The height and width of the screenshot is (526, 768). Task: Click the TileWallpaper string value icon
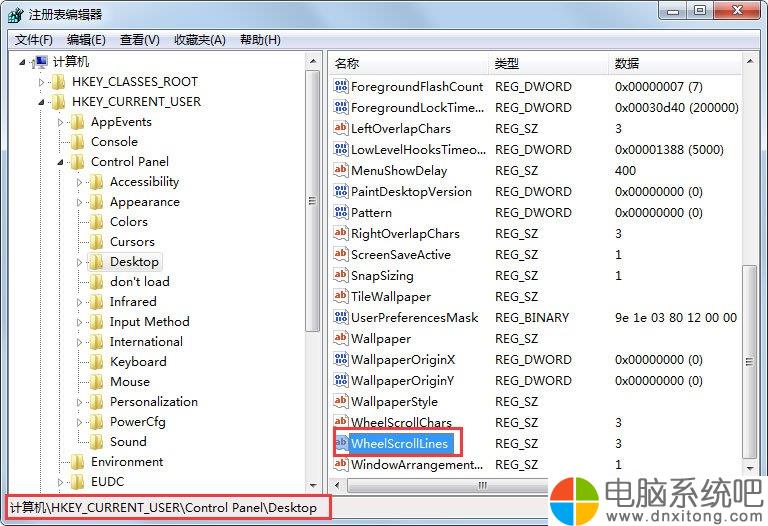[x=341, y=296]
